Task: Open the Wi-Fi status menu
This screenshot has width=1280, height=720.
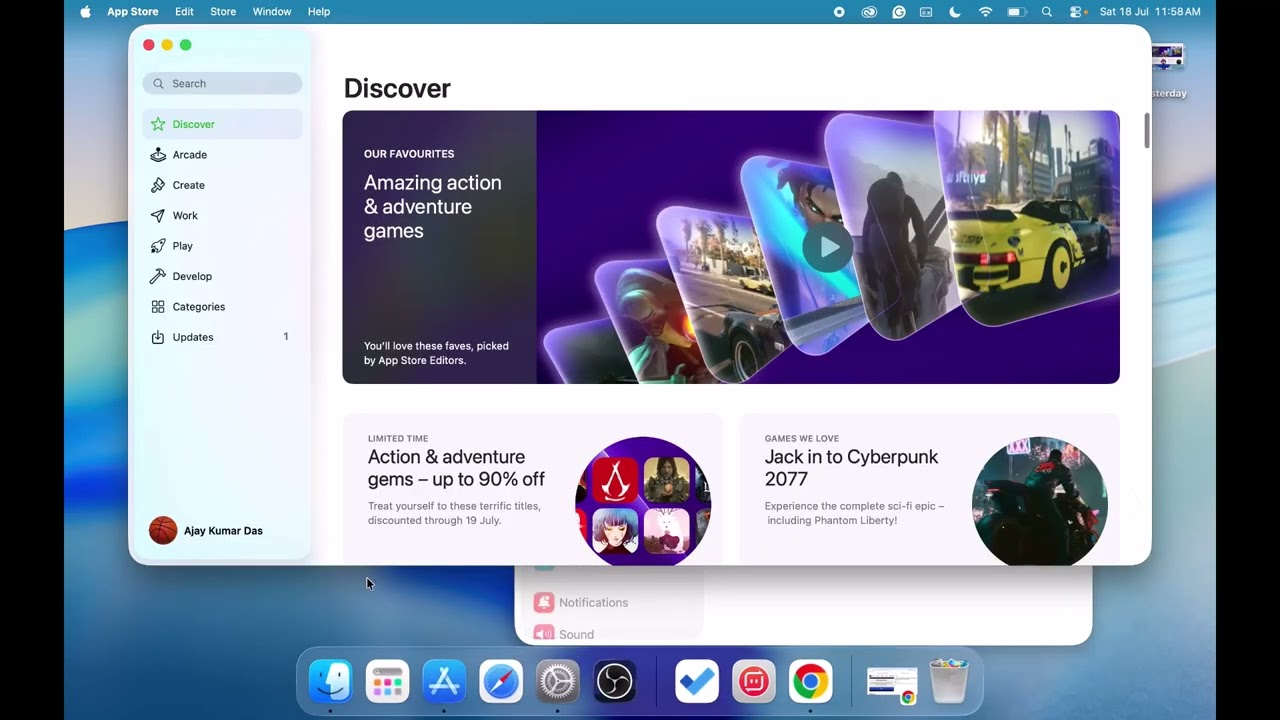Action: (985, 12)
